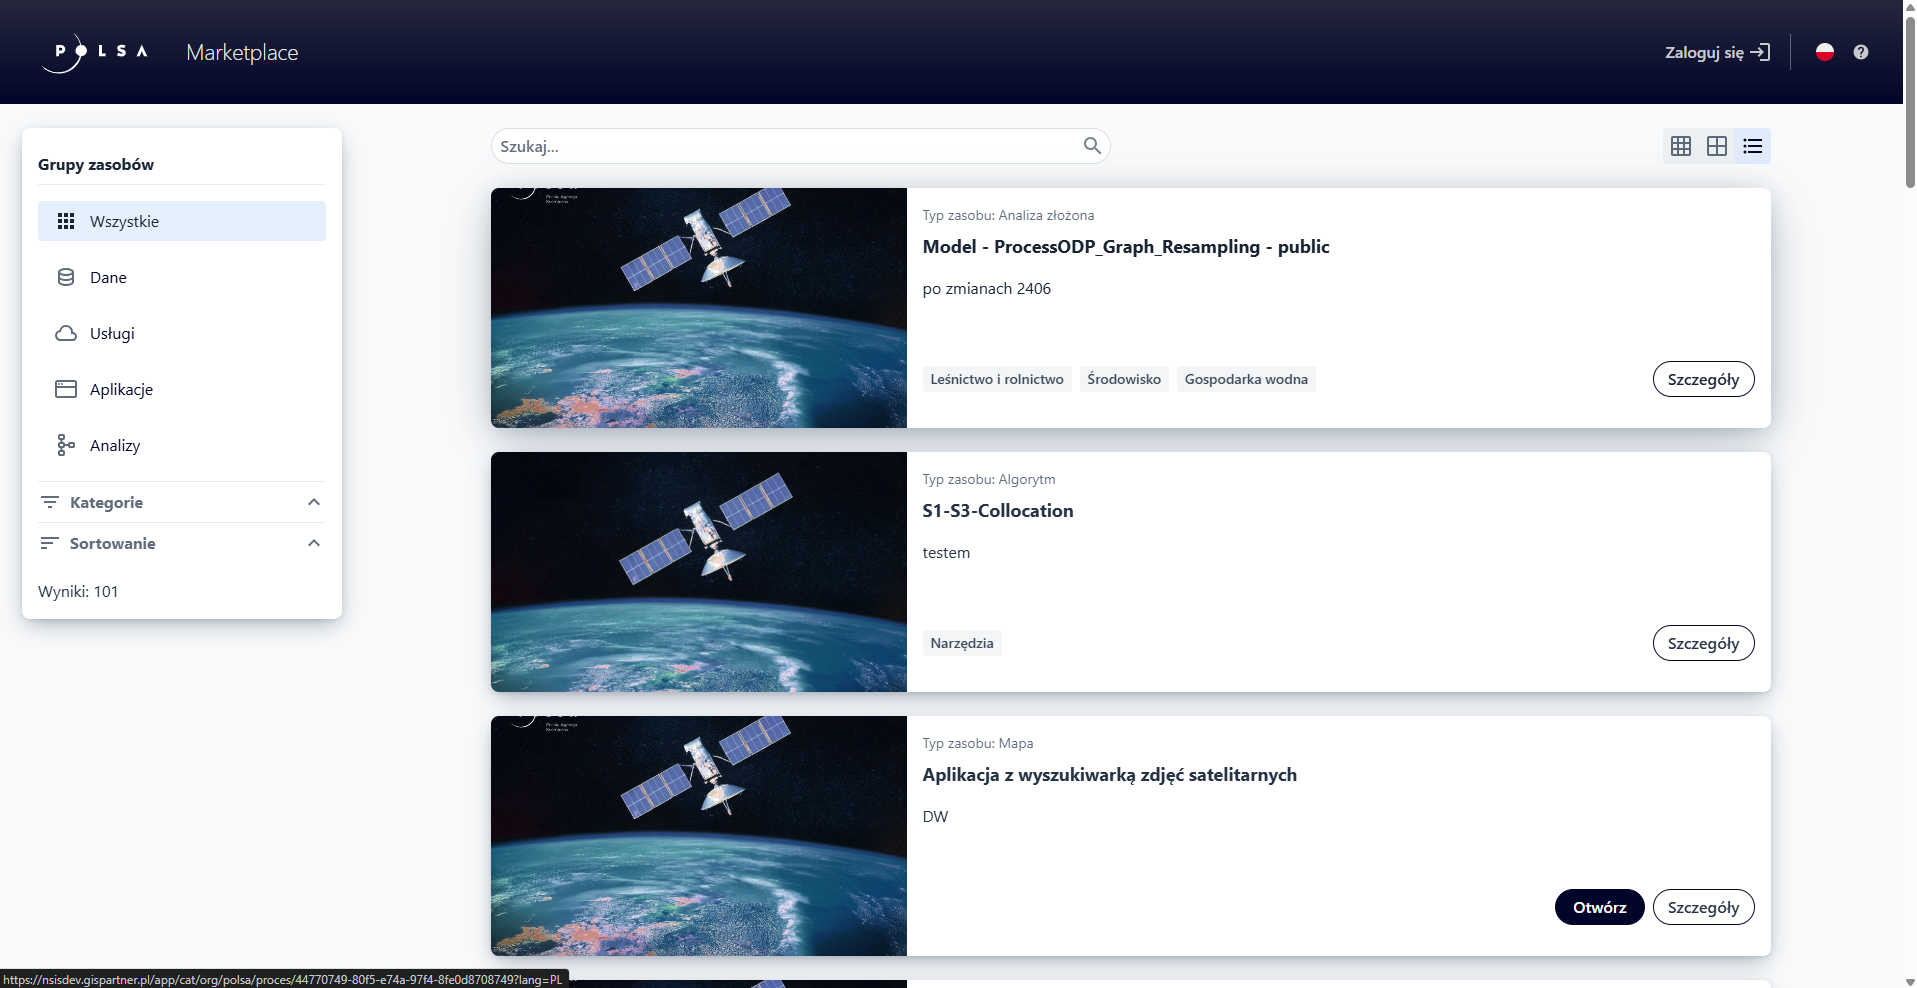Click the Zaloguj się login button
Viewport: 1917px width, 988px height.
pyautogui.click(x=1717, y=52)
